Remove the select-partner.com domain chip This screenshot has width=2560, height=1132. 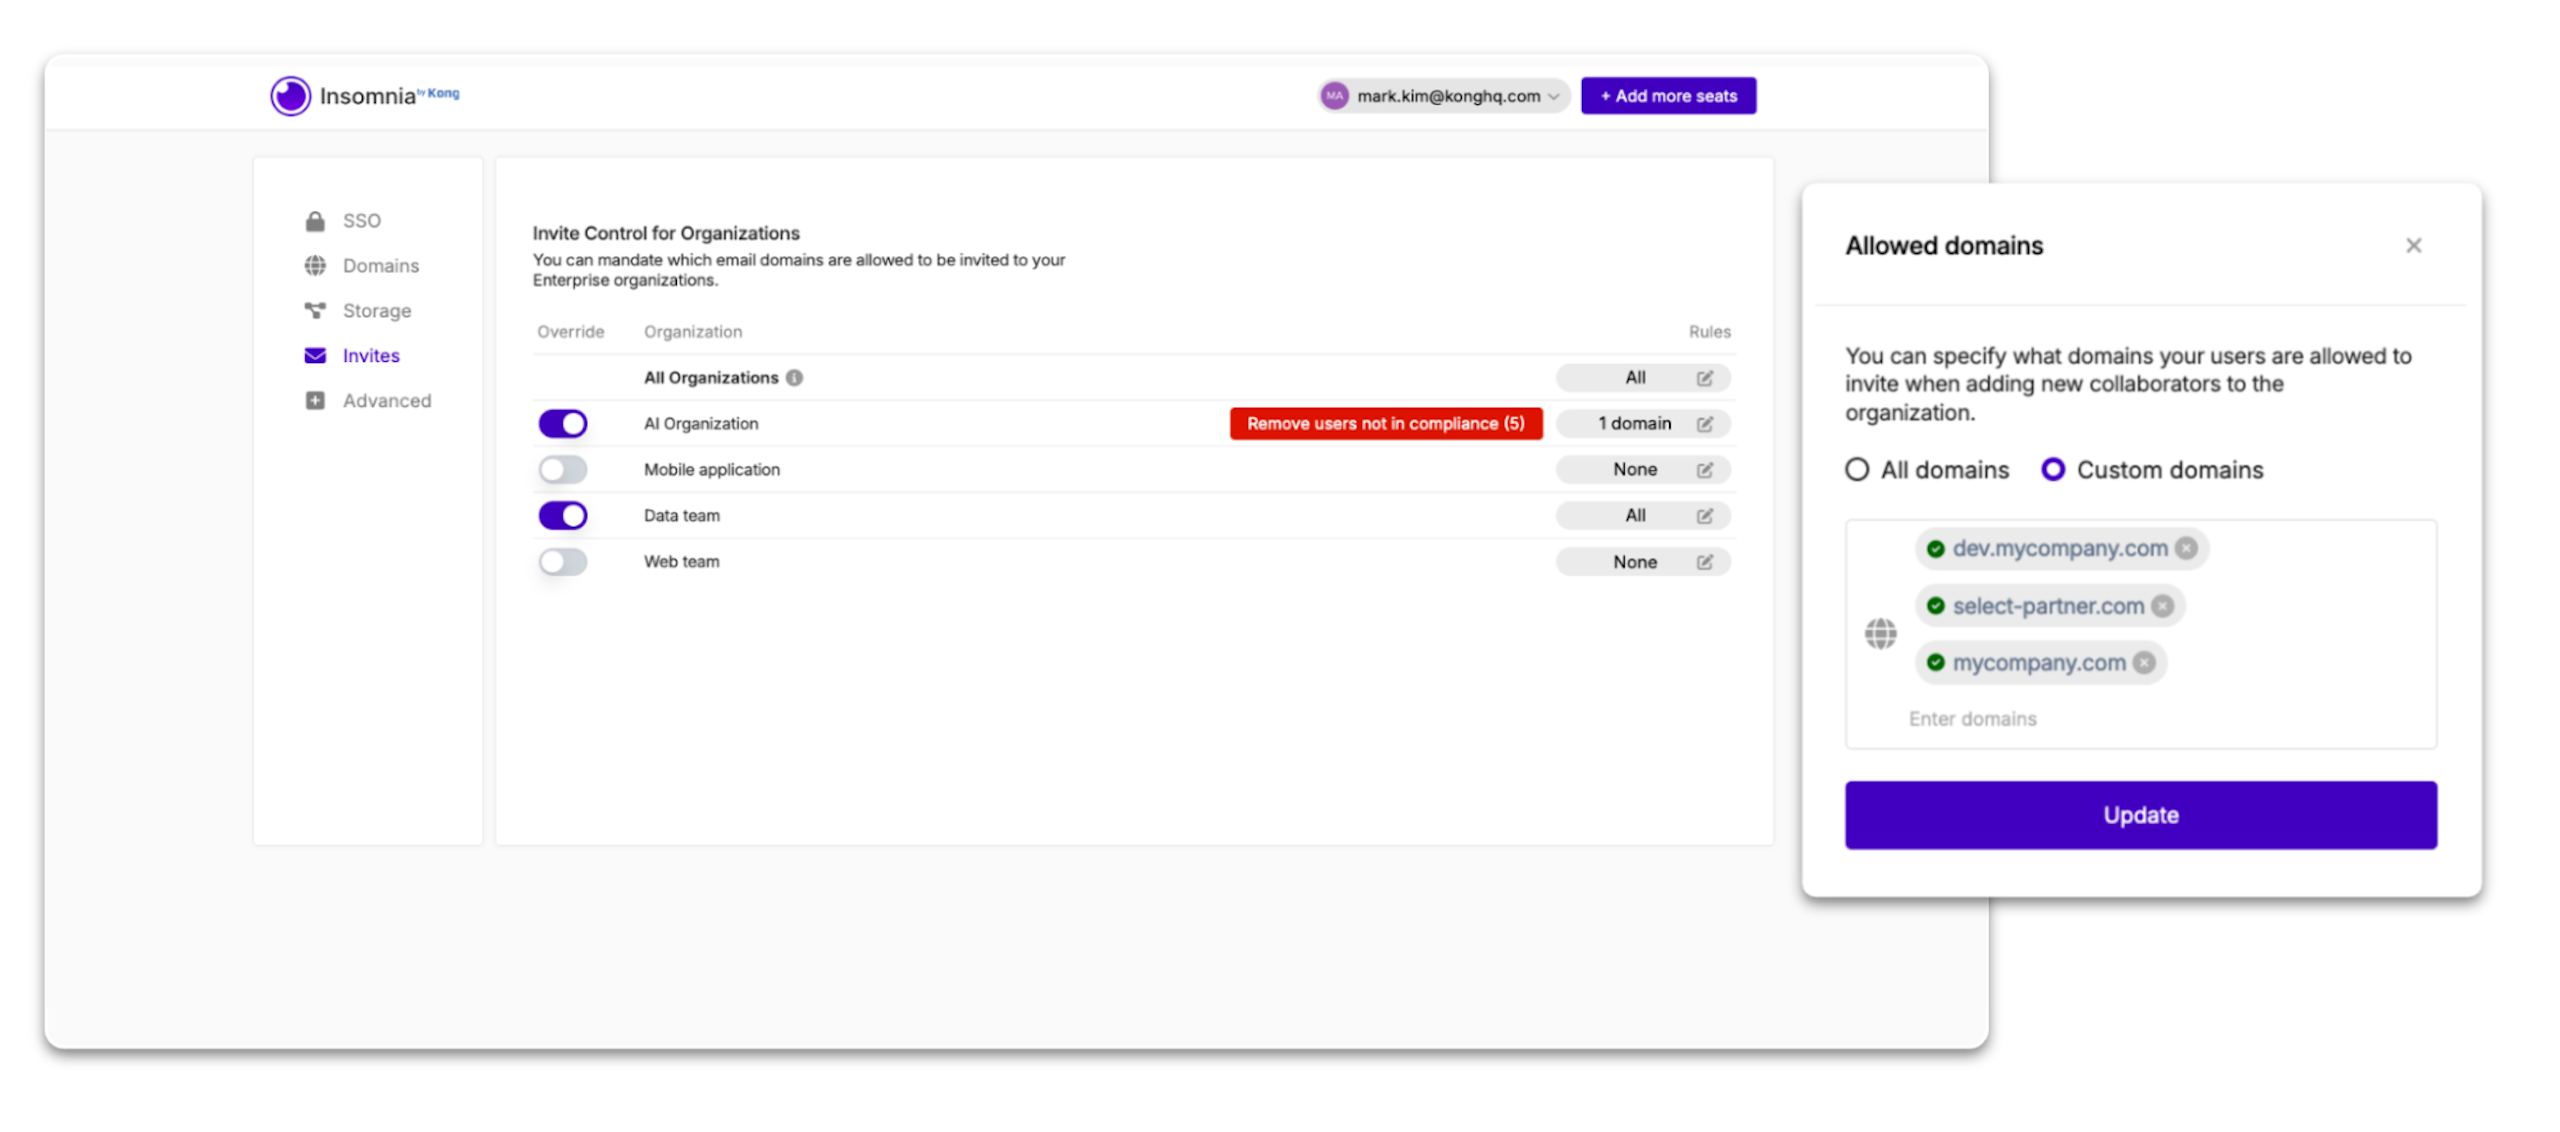point(2163,606)
